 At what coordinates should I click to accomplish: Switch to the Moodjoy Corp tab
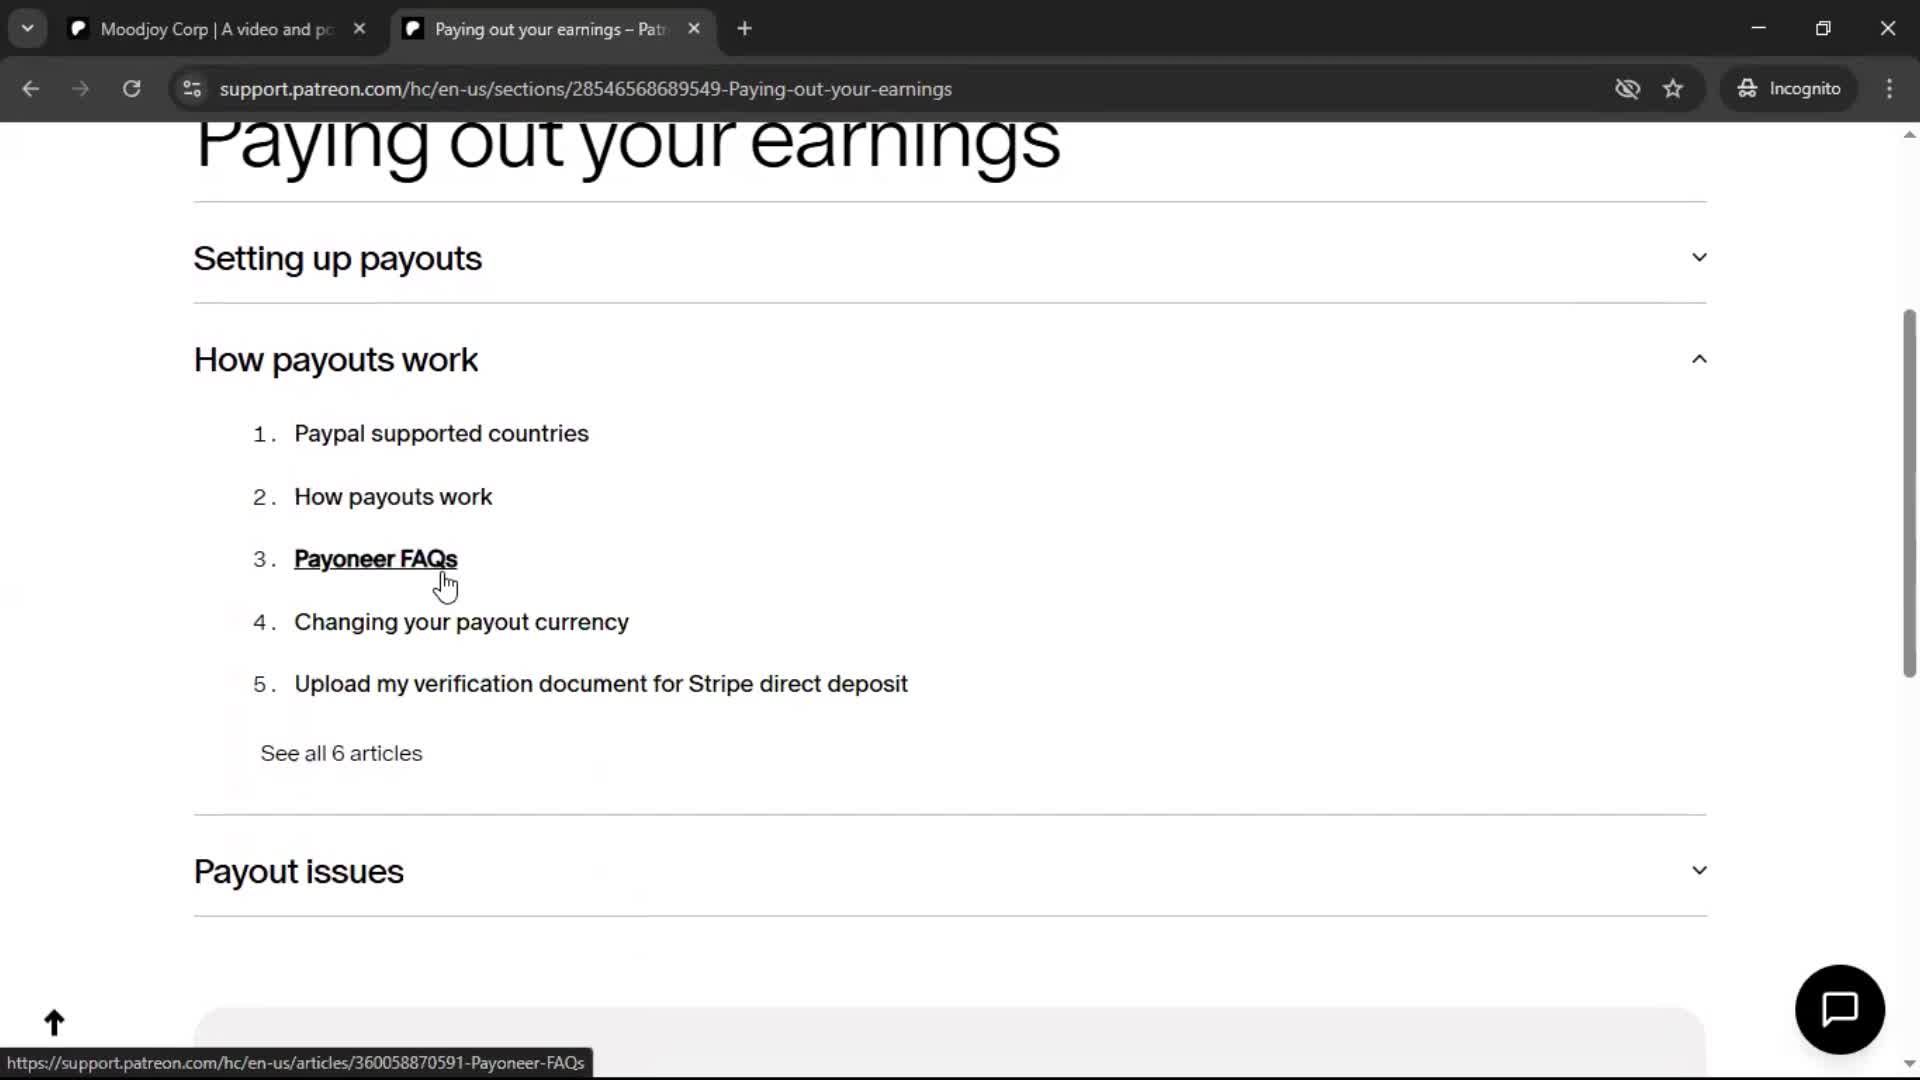pyautogui.click(x=216, y=29)
